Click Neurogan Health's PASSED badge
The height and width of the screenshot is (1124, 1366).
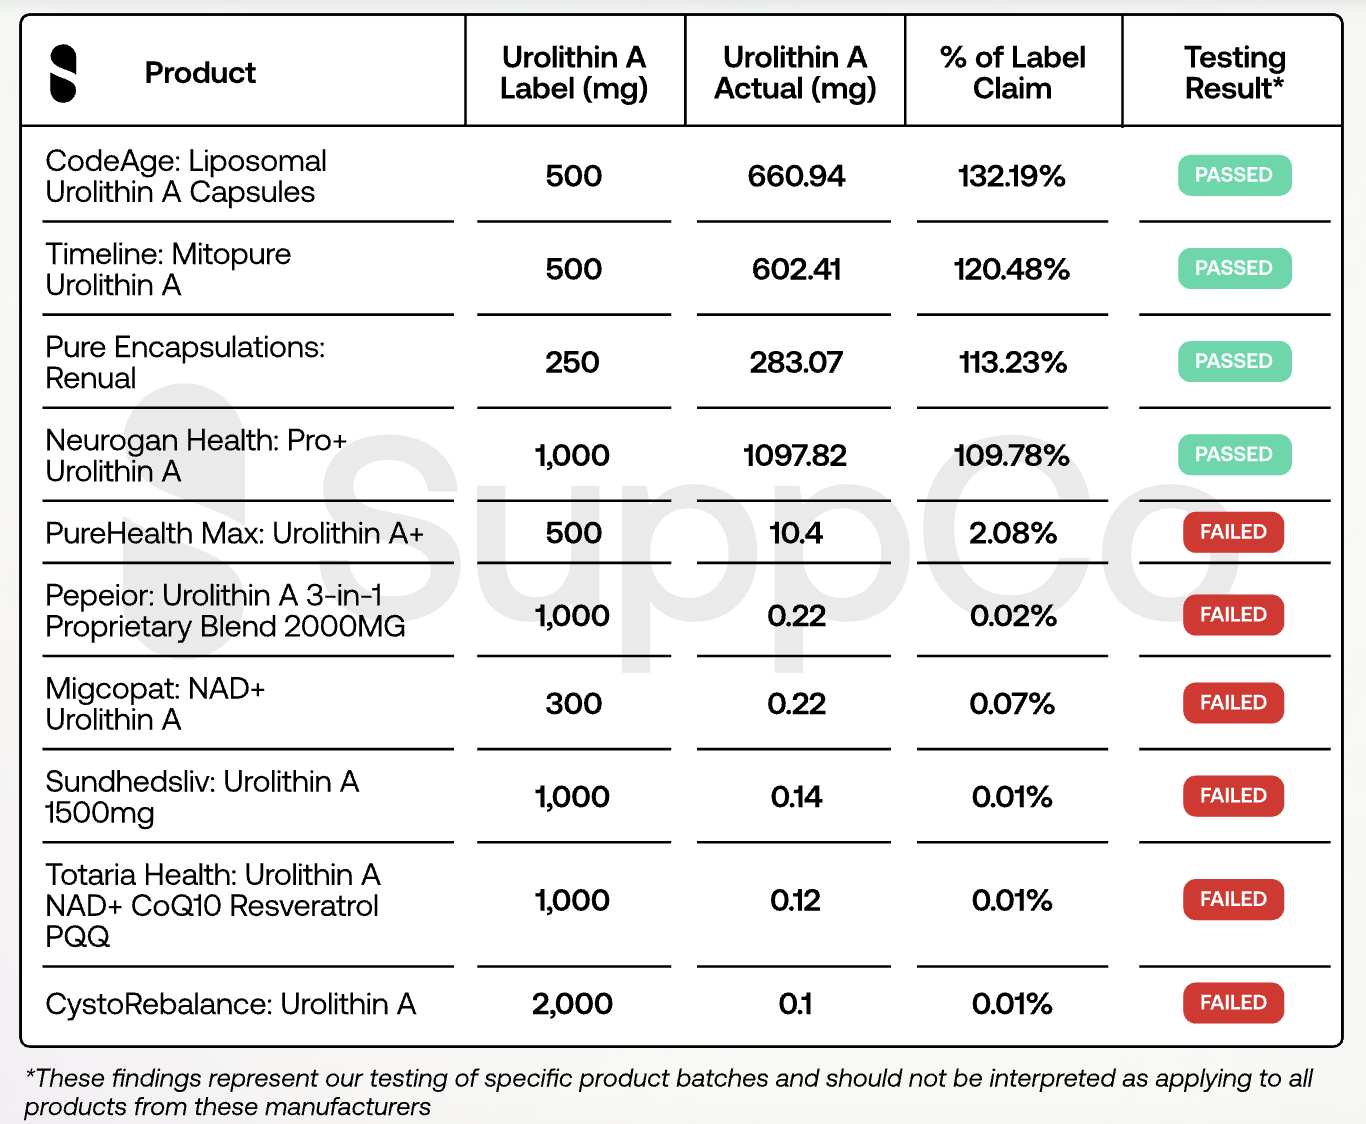(1234, 454)
